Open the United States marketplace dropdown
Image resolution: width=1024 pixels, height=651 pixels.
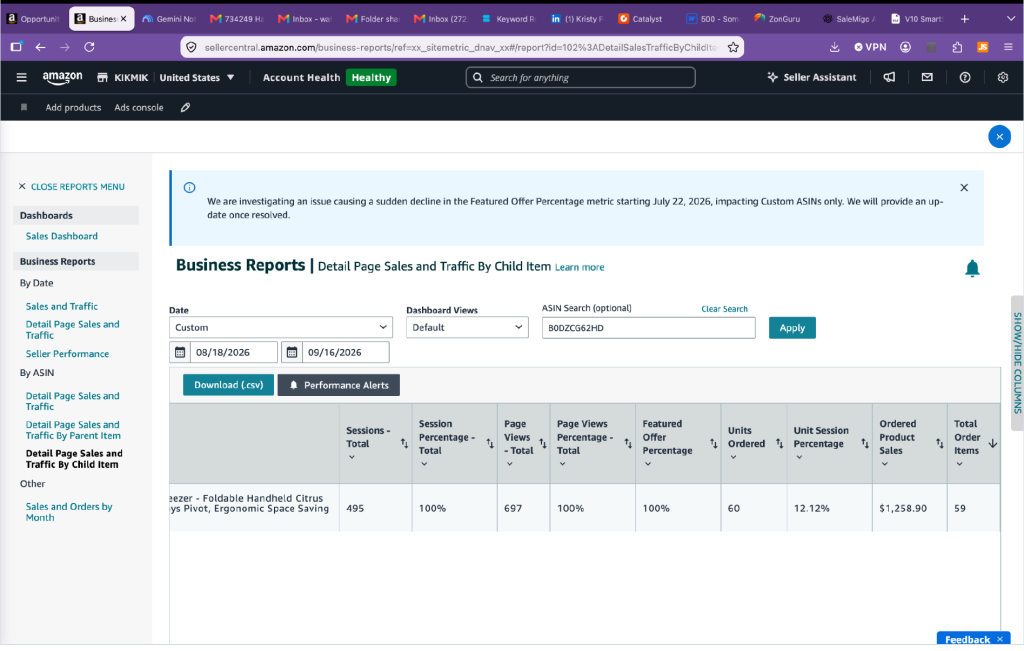197,78
